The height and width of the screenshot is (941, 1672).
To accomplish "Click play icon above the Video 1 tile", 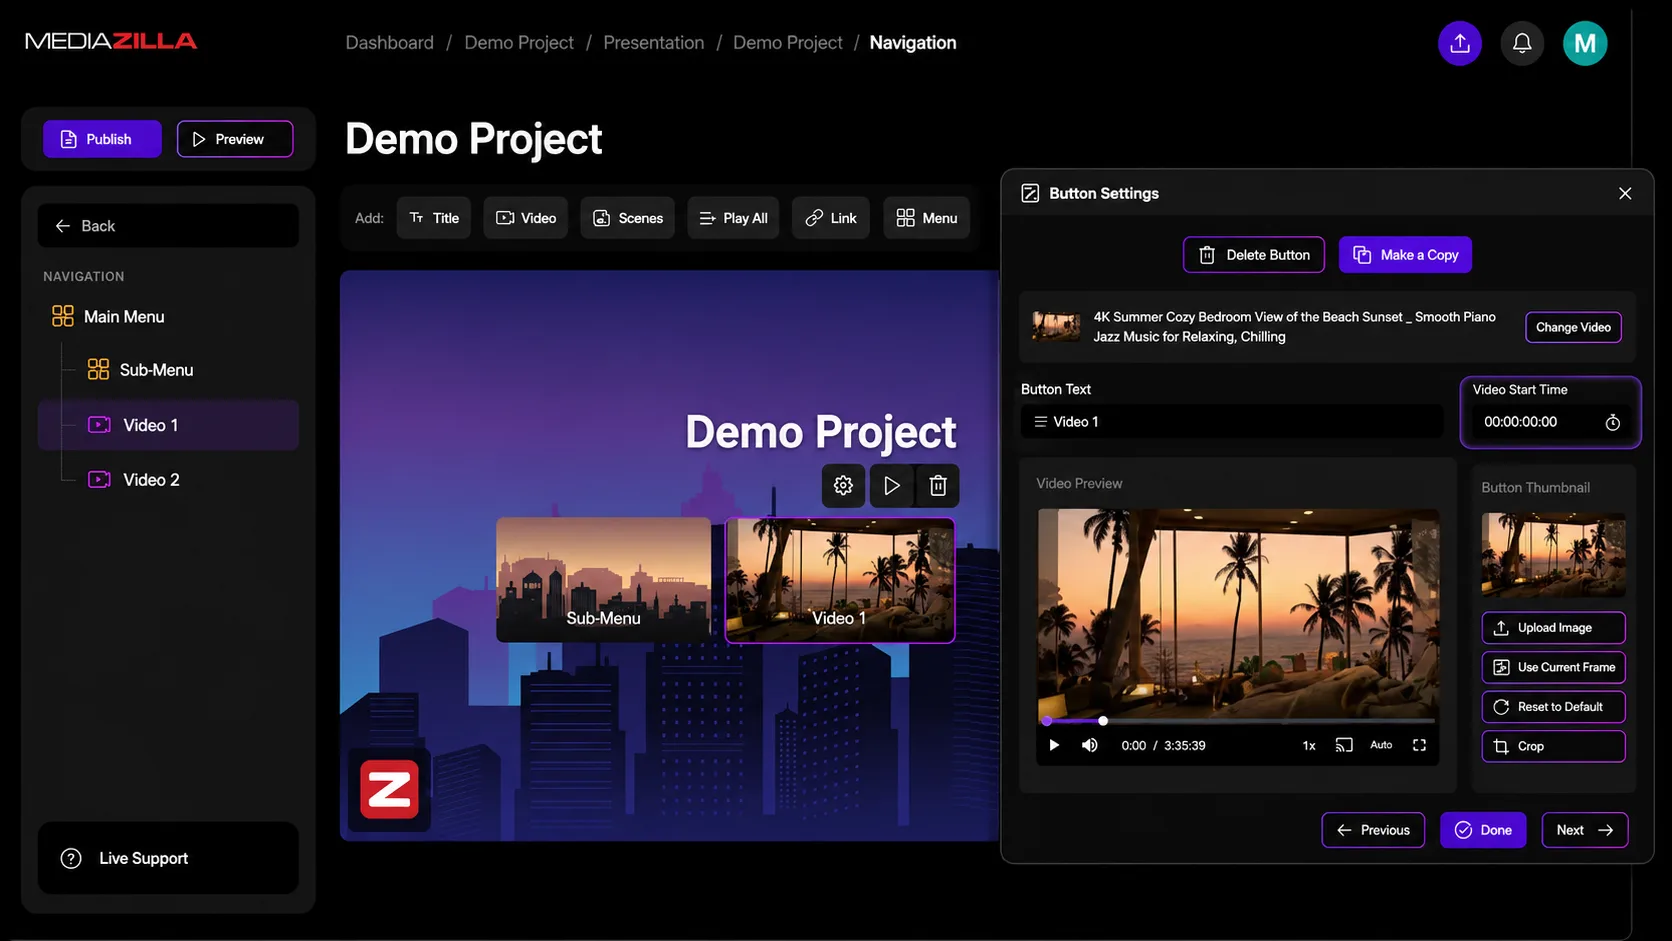I will point(891,485).
